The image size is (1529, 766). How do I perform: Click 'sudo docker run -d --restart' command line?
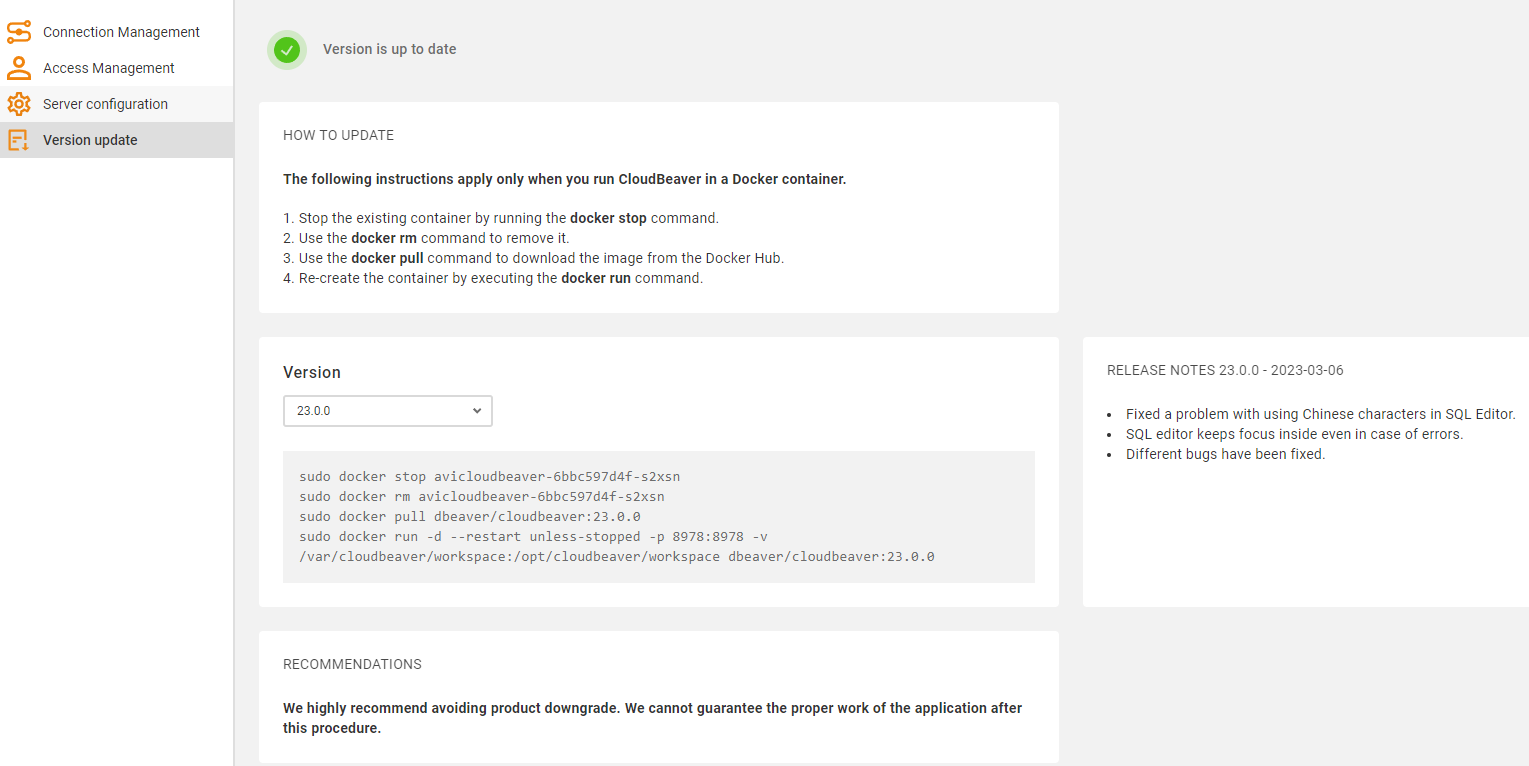click(x=533, y=536)
